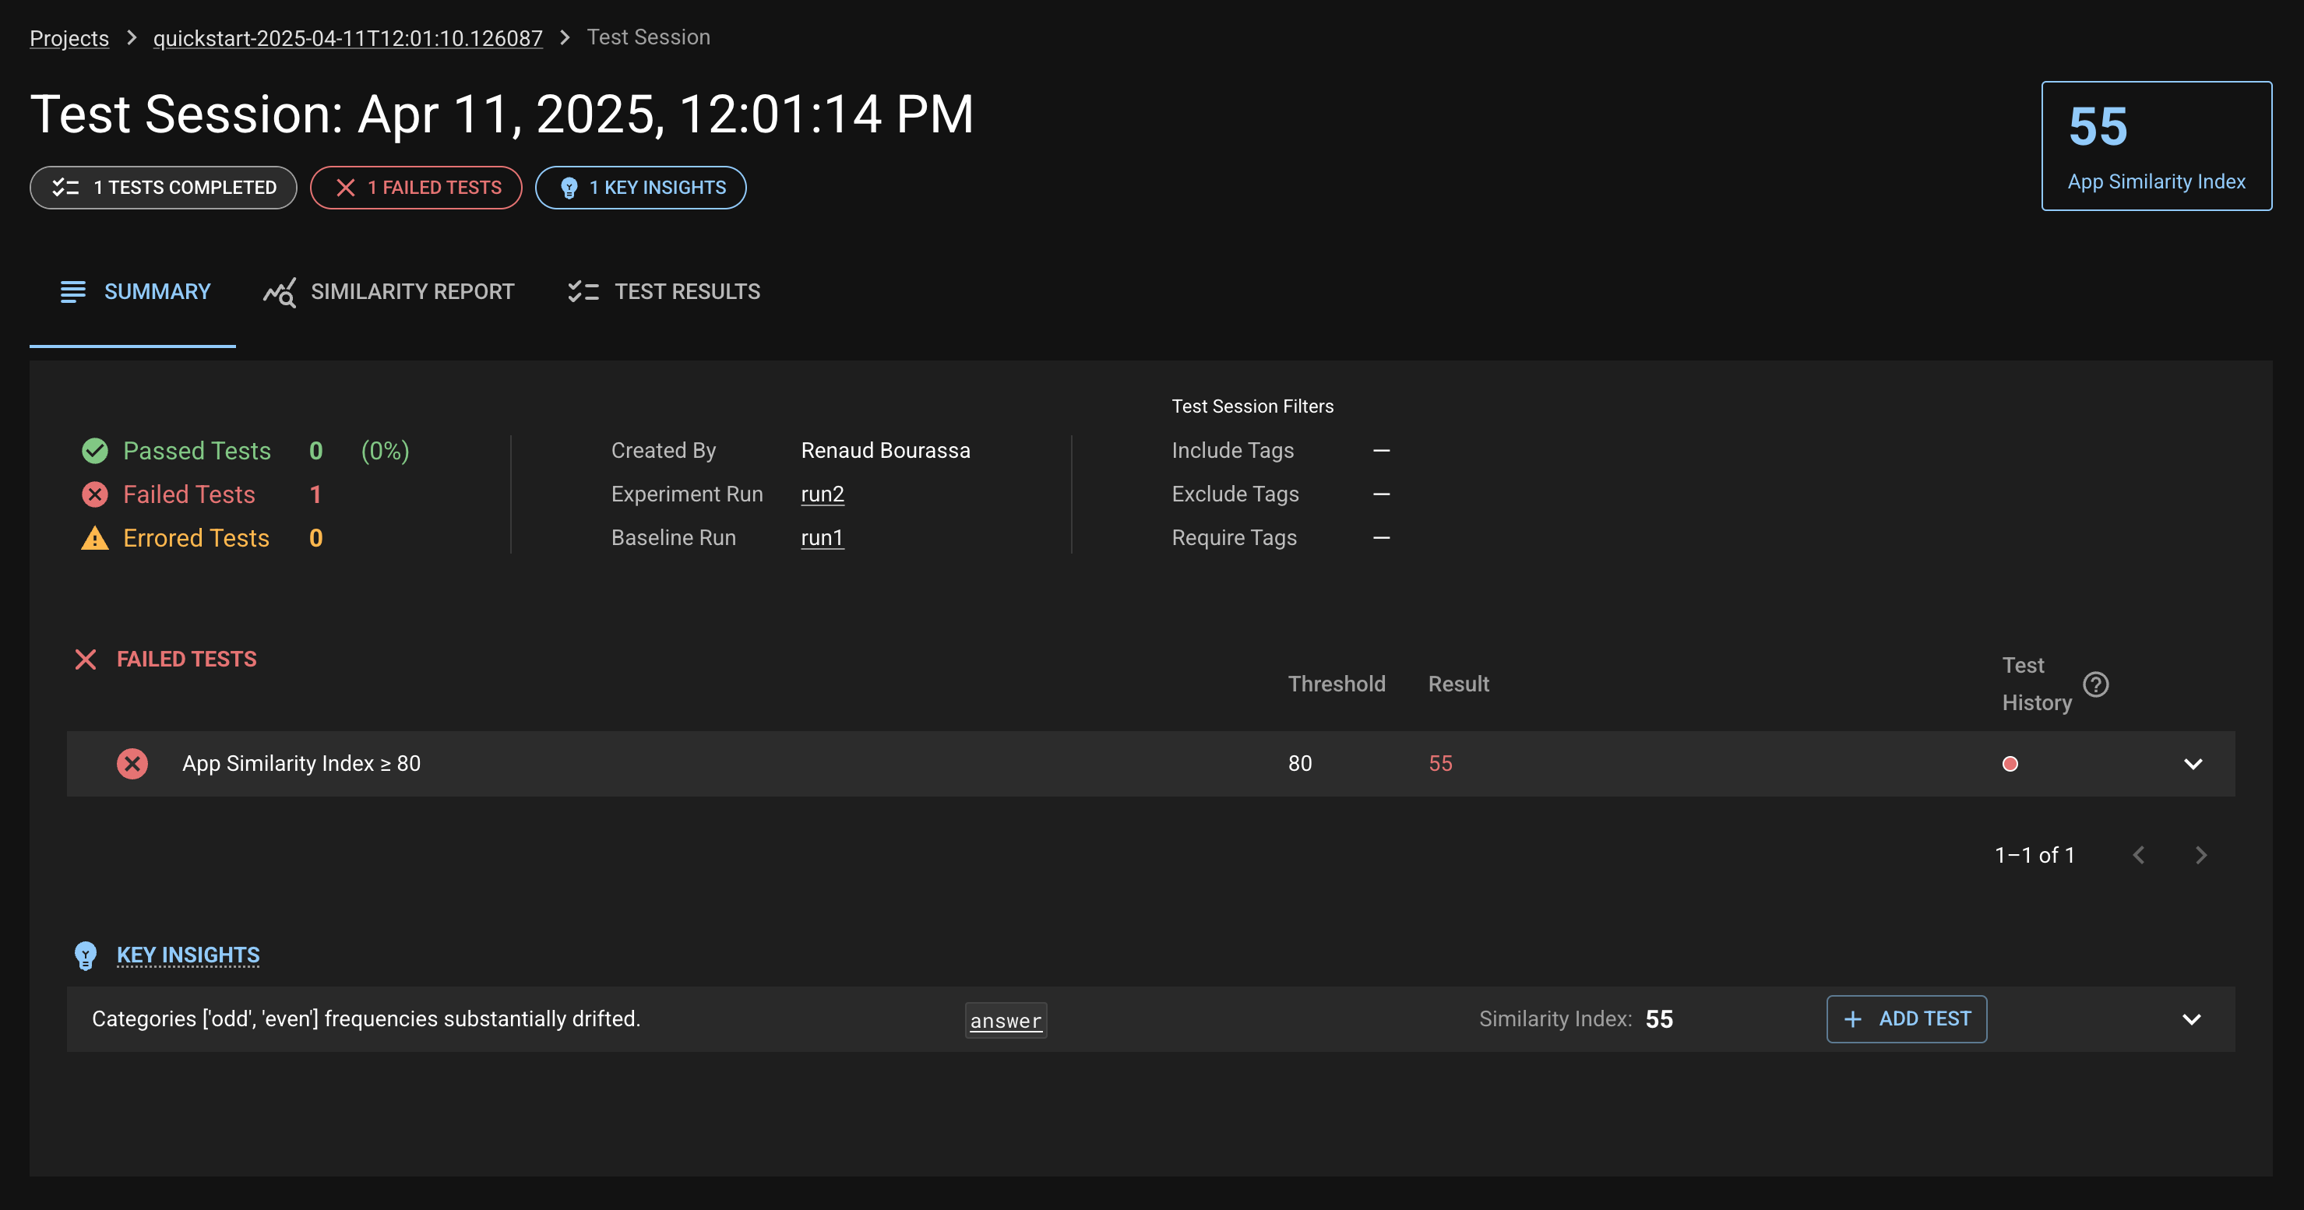This screenshot has height=1210, width=2304.
Task: Click the red circle icon next to Failed Tests count
Action: coord(95,495)
